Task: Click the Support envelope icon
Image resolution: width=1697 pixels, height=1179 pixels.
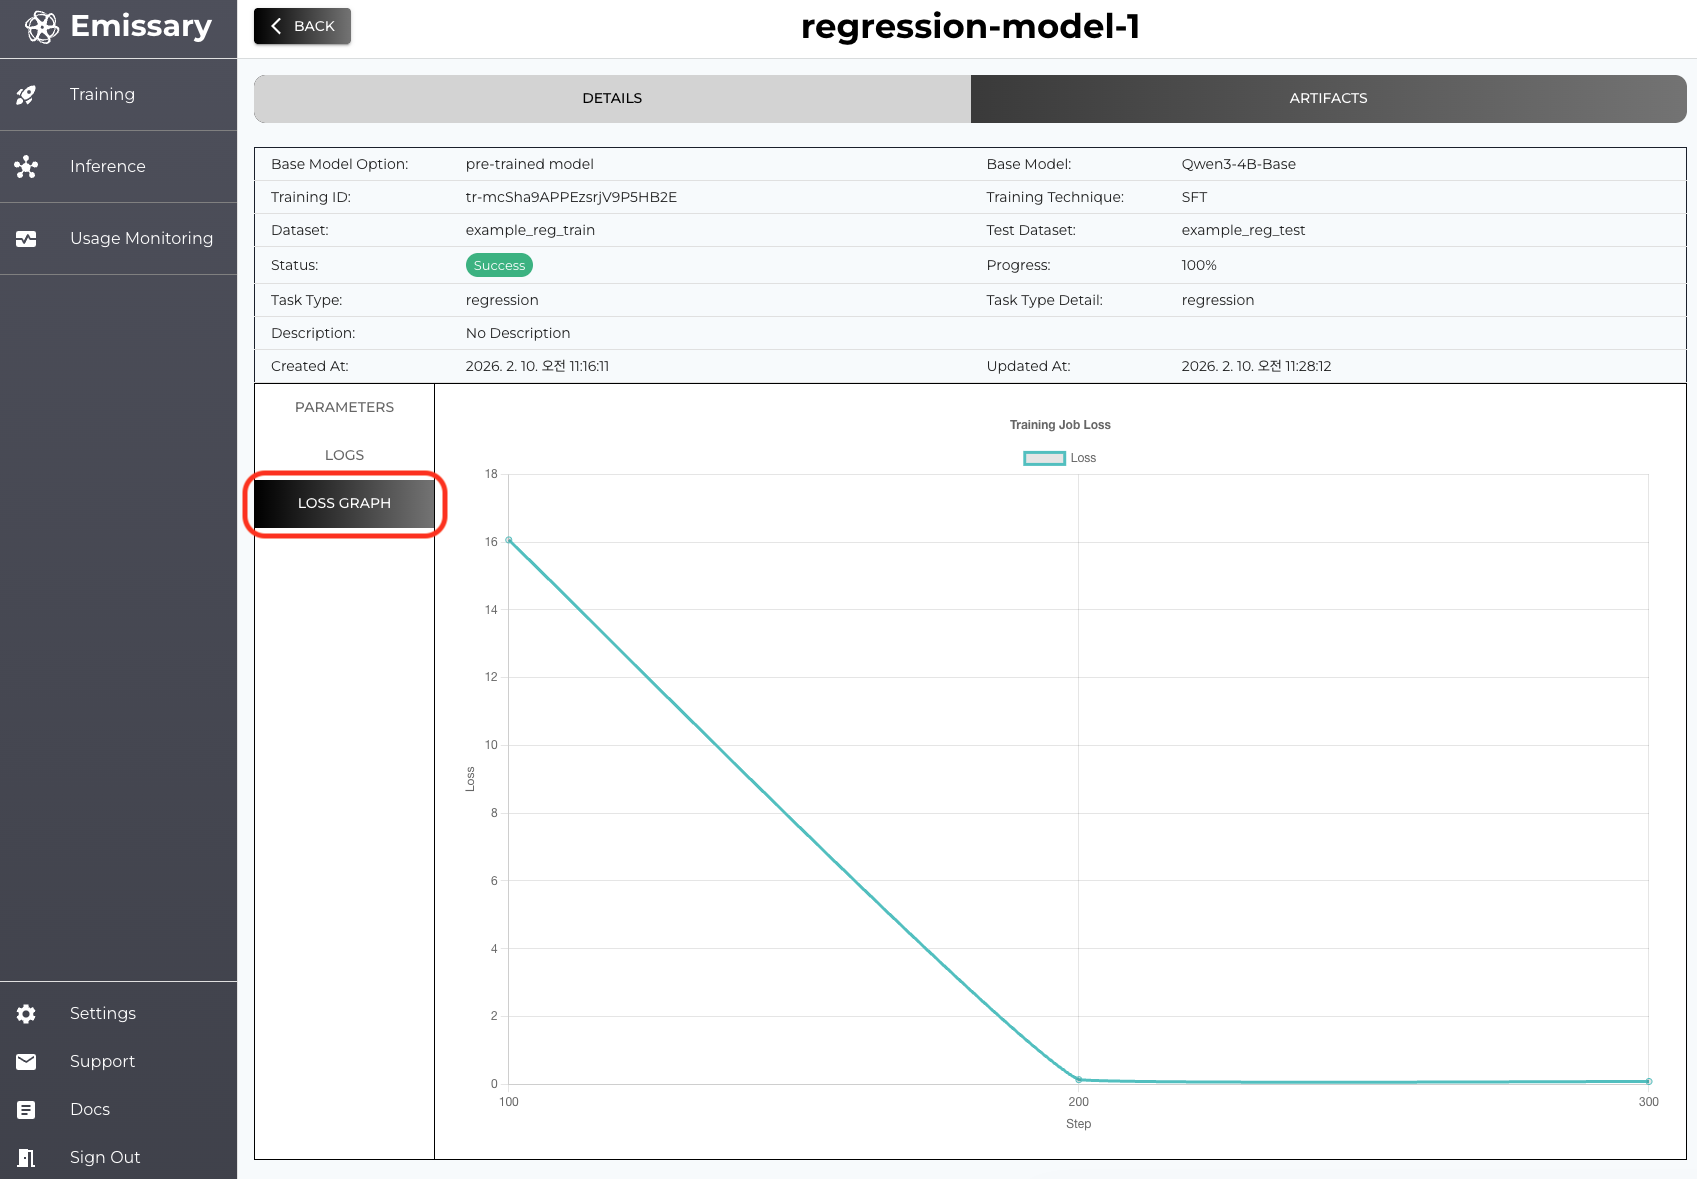Action: pyautogui.click(x=26, y=1062)
